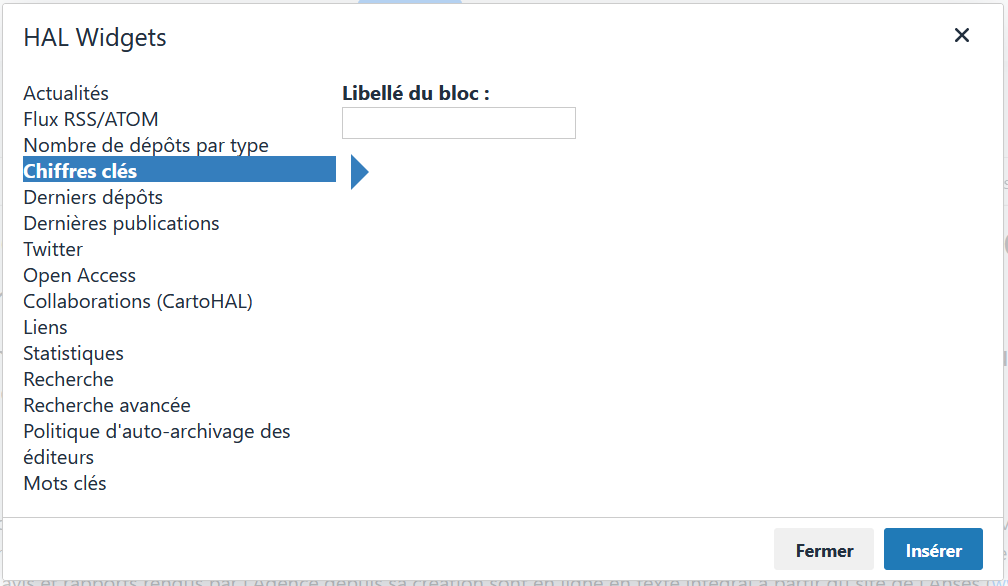
Task: Select the Actualités widget
Action: tap(65, 93)
